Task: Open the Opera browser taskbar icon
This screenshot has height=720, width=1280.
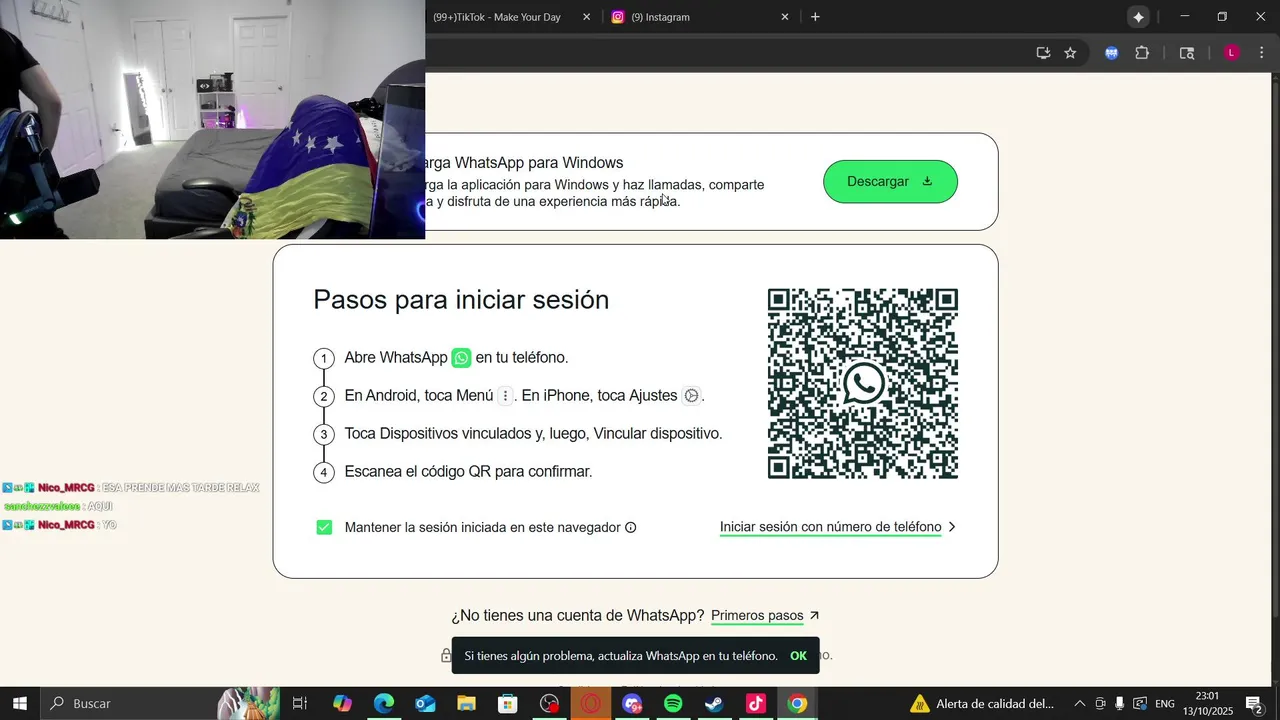Action: coord(591,704)
